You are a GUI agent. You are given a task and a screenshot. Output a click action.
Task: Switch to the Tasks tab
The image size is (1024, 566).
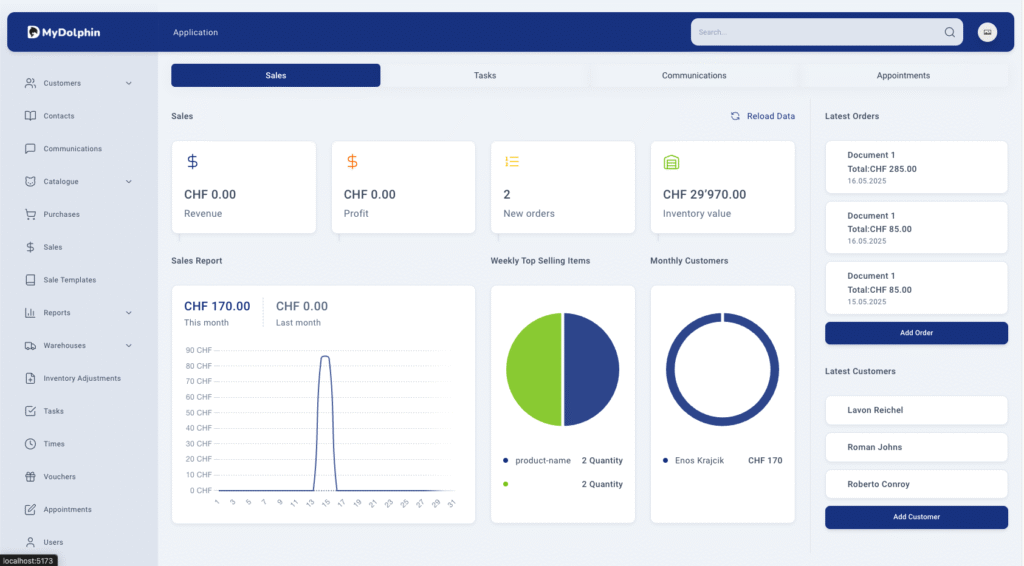pos(484,76)
